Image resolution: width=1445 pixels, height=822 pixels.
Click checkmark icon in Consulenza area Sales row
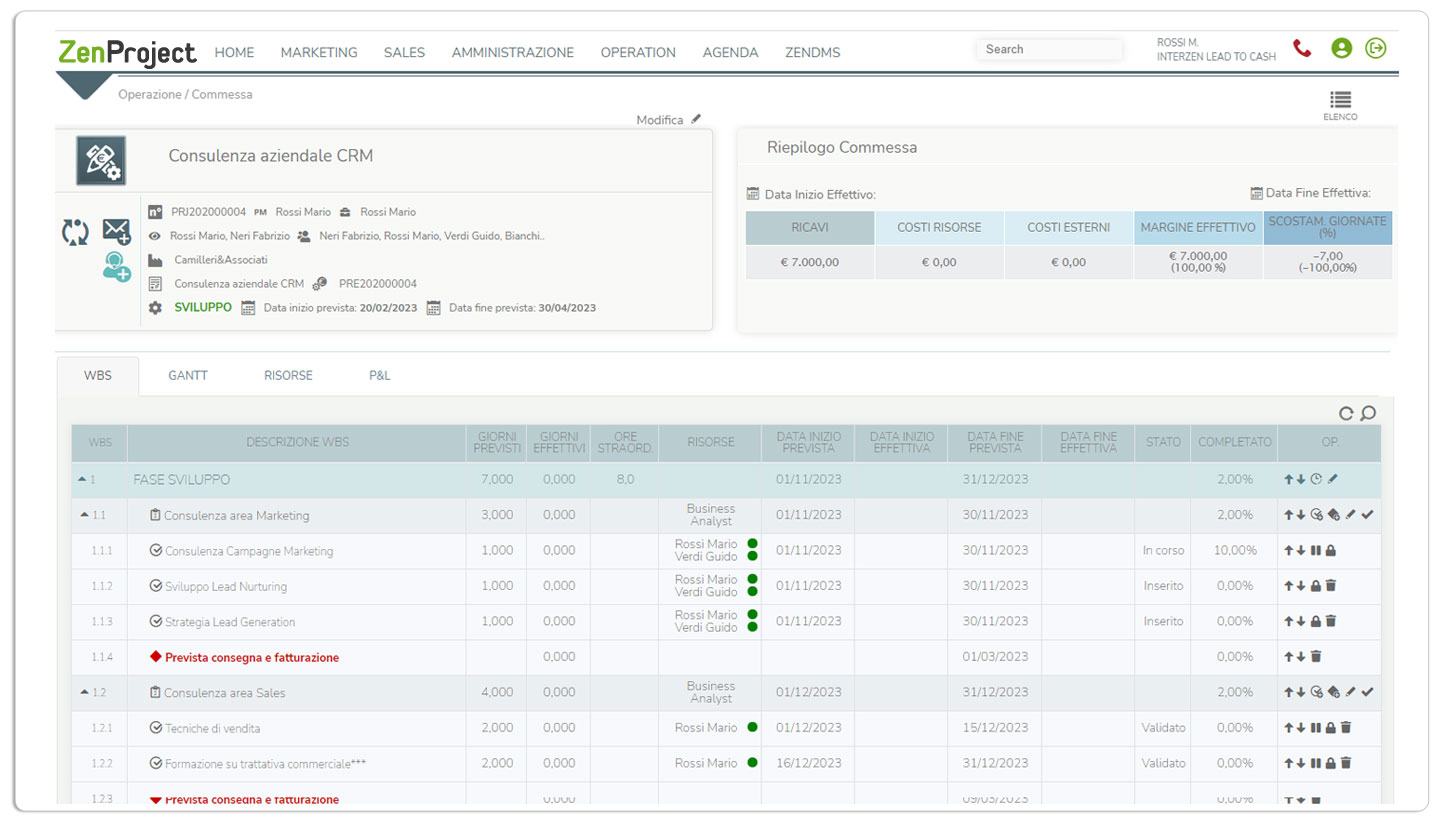[1367, 692]
